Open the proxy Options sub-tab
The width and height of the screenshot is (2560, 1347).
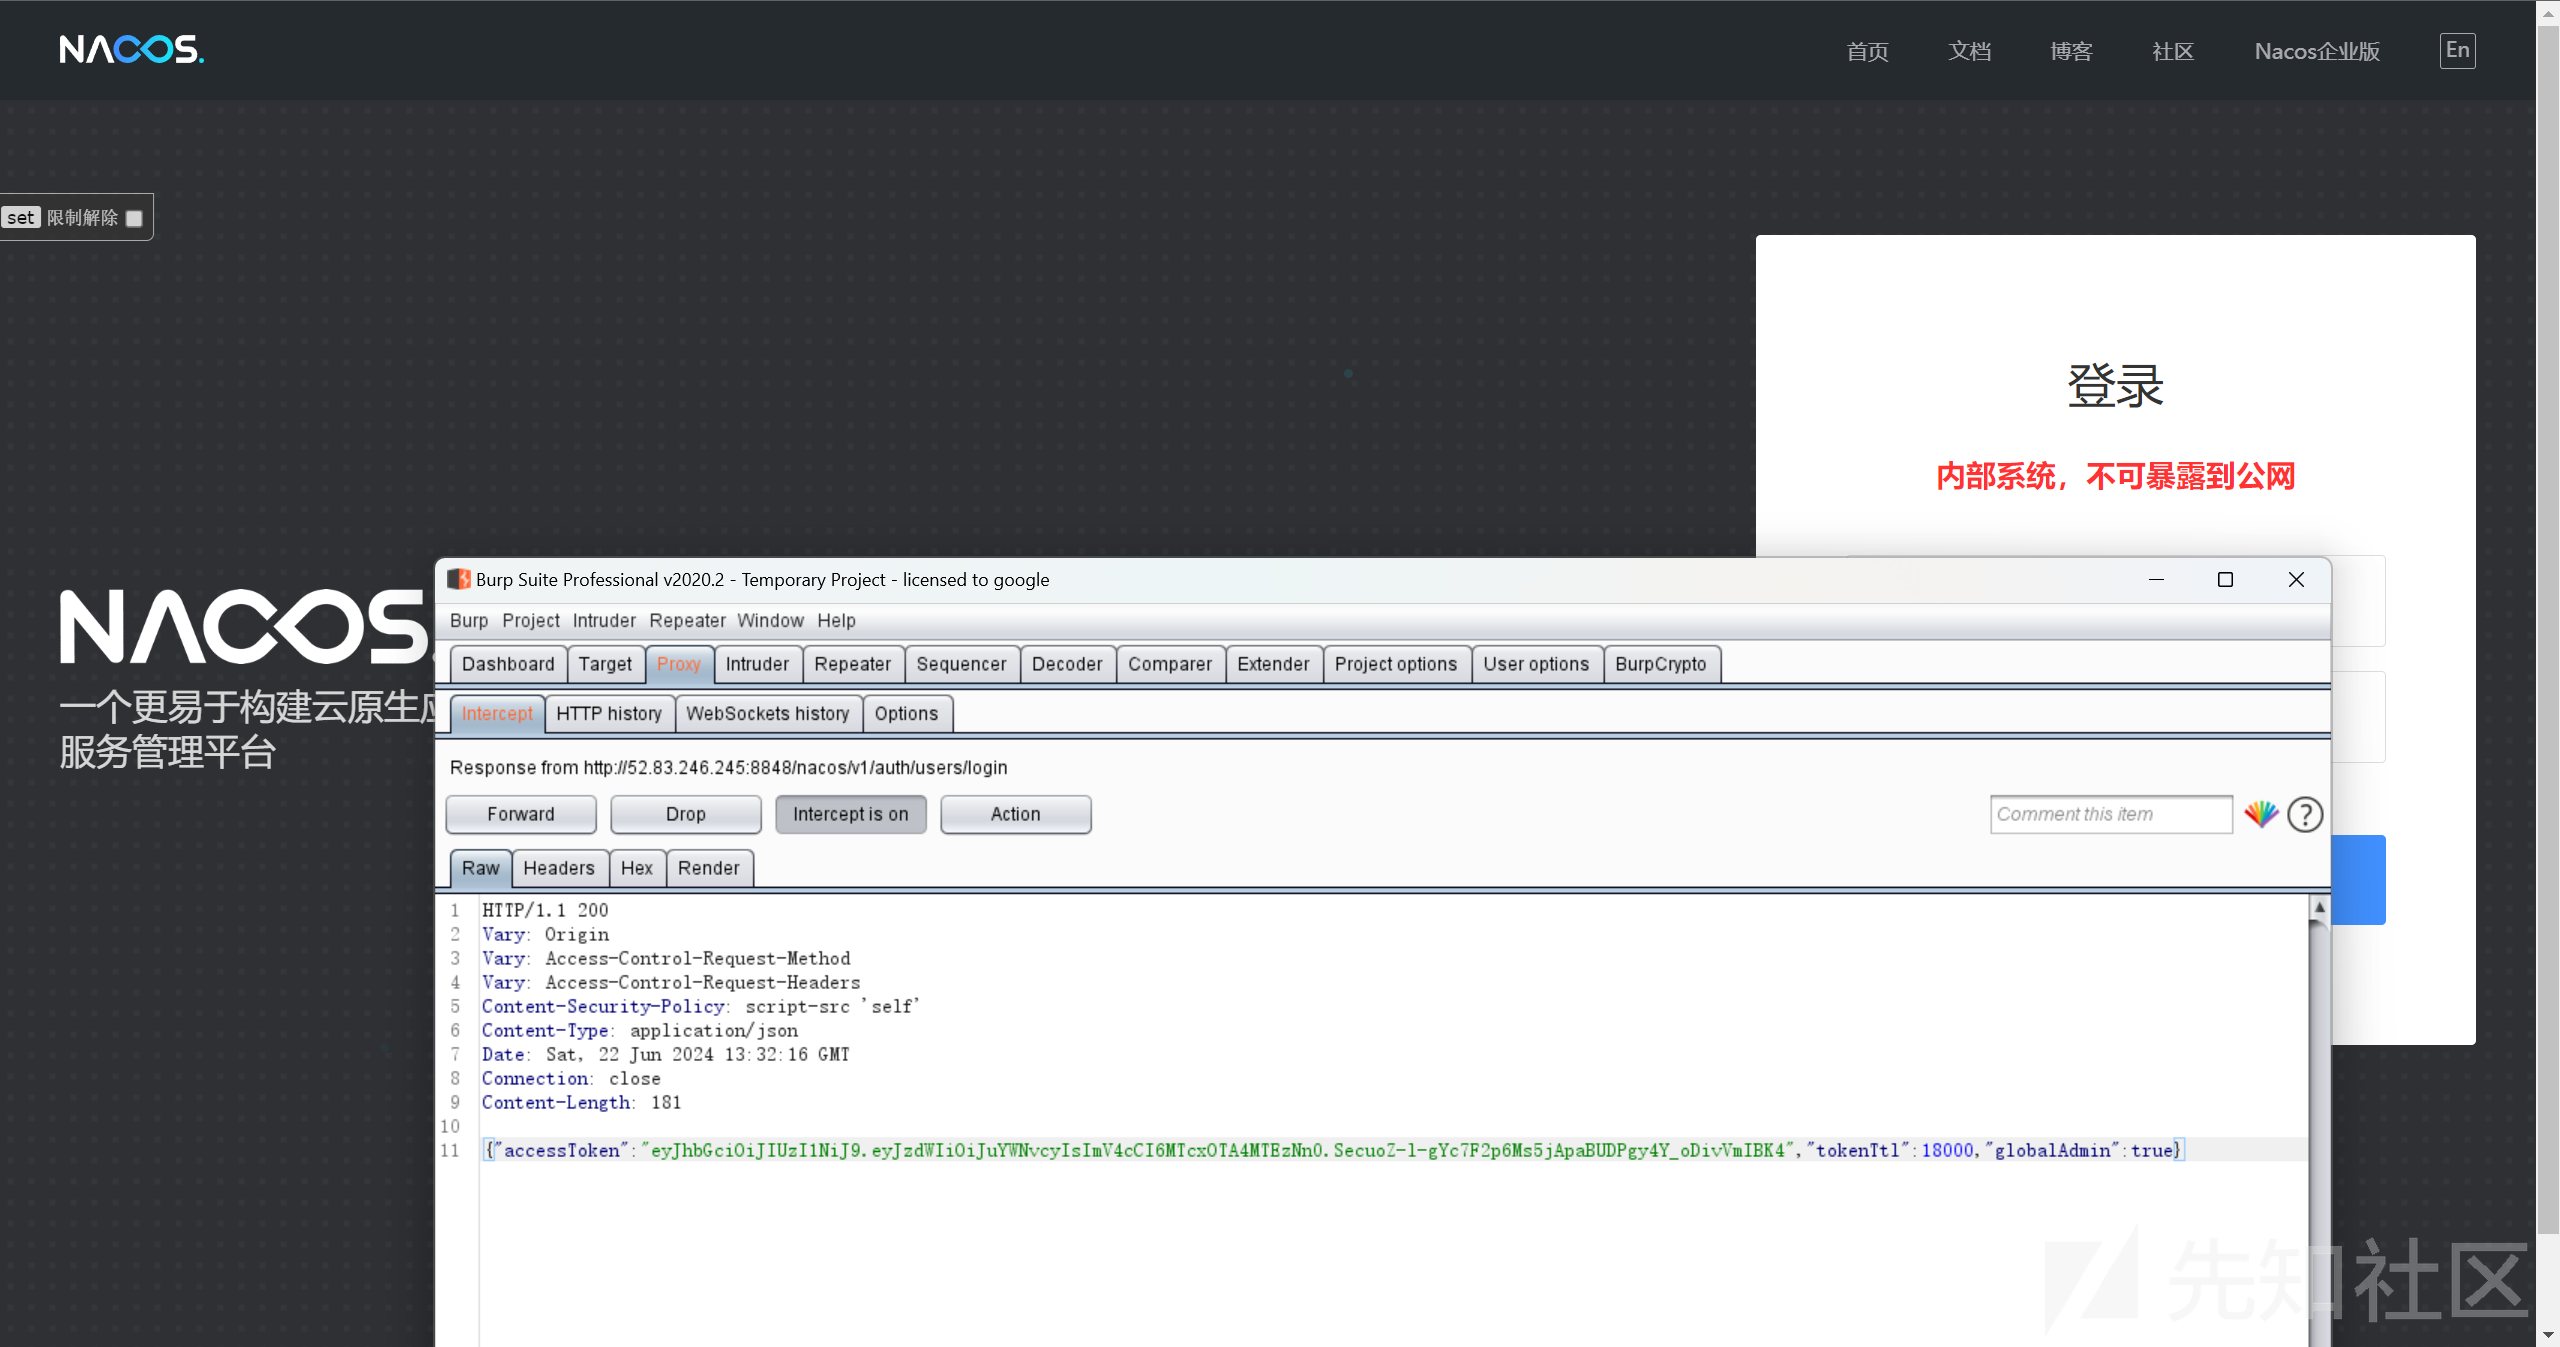906,713
